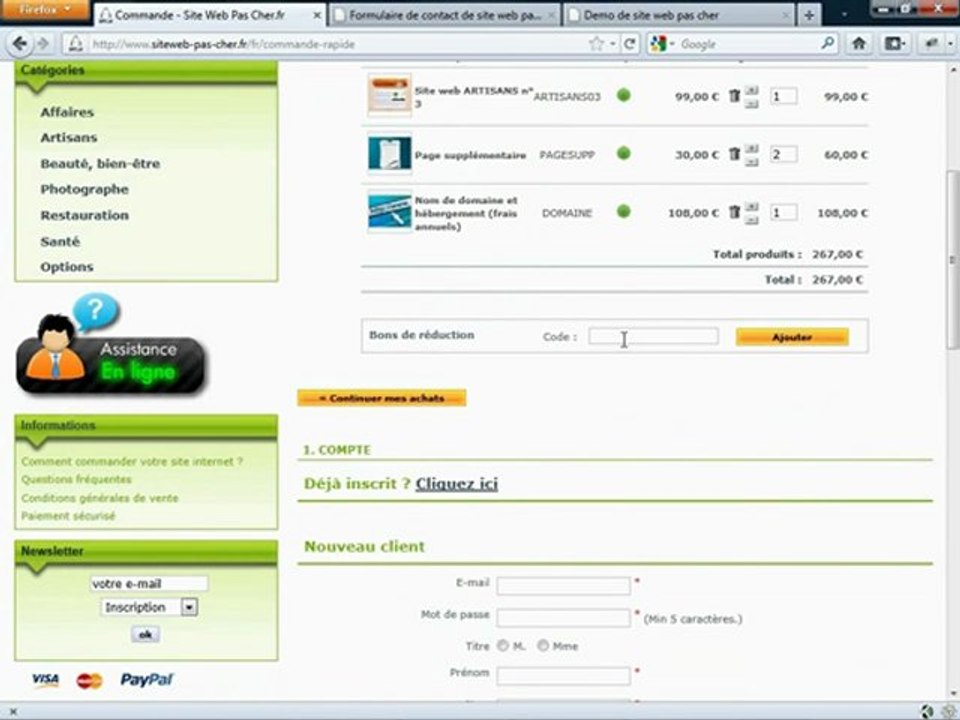960x720 pixels.
Task: Open Conditions générales de vente link
Action: coord(100,498)
